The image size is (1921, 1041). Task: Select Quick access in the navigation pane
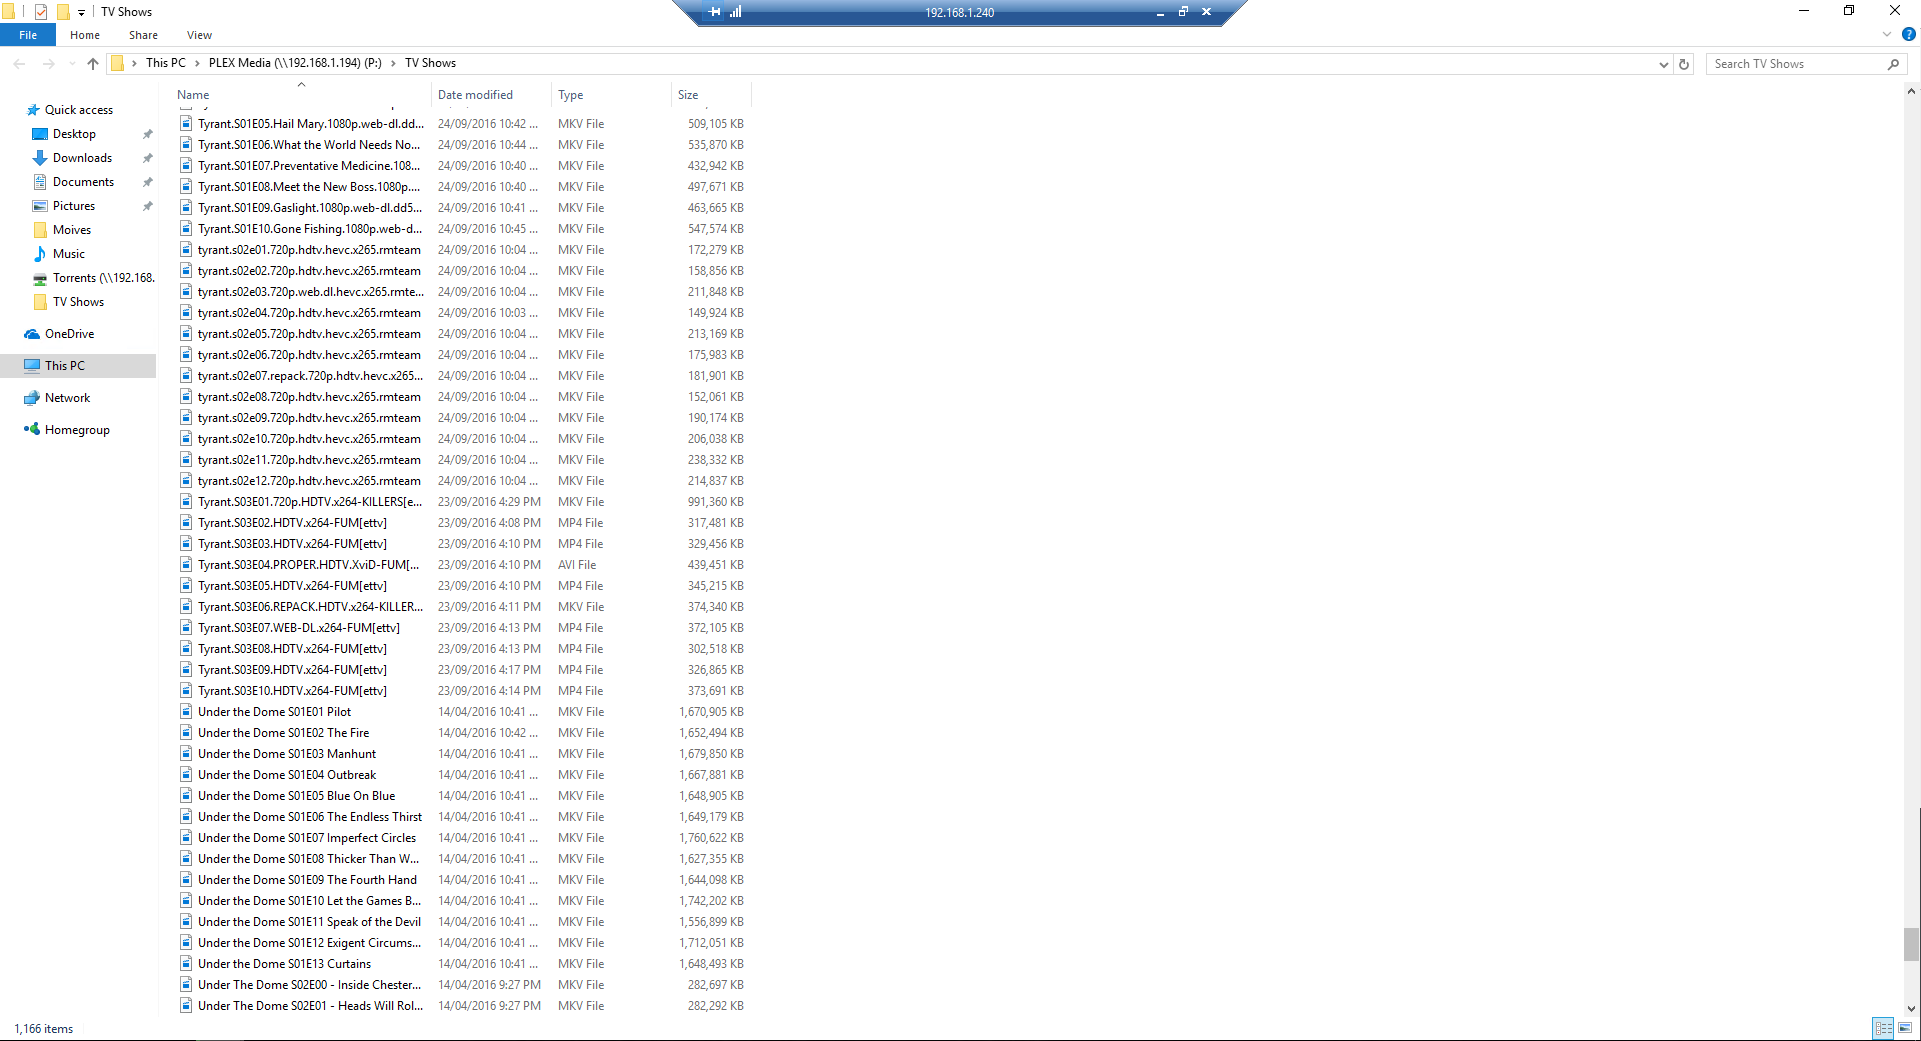click(78, 110)
